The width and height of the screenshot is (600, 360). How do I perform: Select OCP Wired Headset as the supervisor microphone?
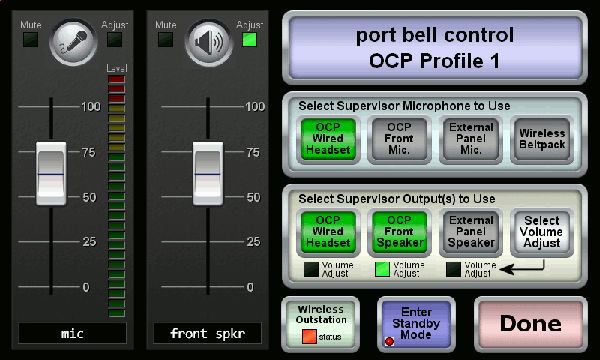328,139
